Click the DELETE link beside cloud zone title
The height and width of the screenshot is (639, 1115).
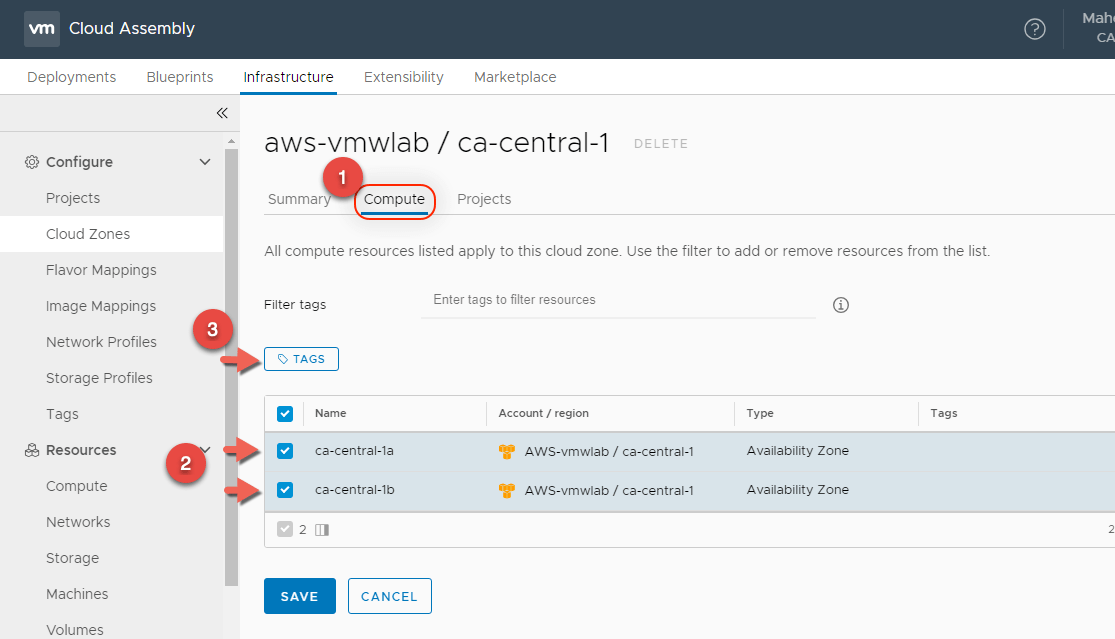pyautogui.click(x=661, y=144)
